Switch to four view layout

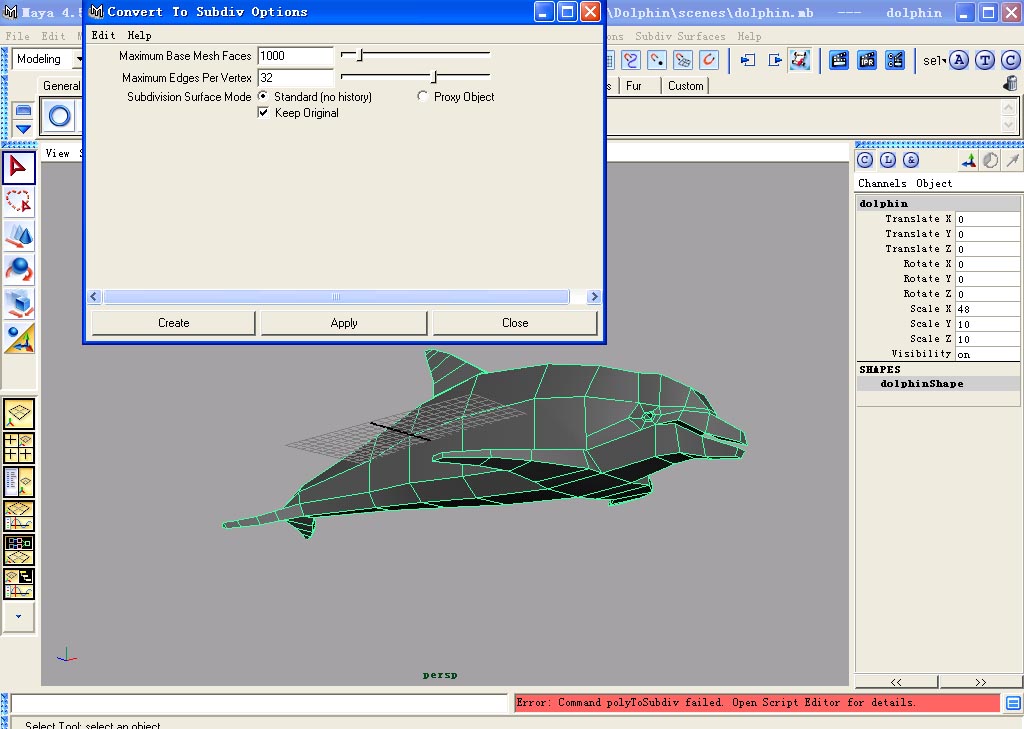coord(19,447)
